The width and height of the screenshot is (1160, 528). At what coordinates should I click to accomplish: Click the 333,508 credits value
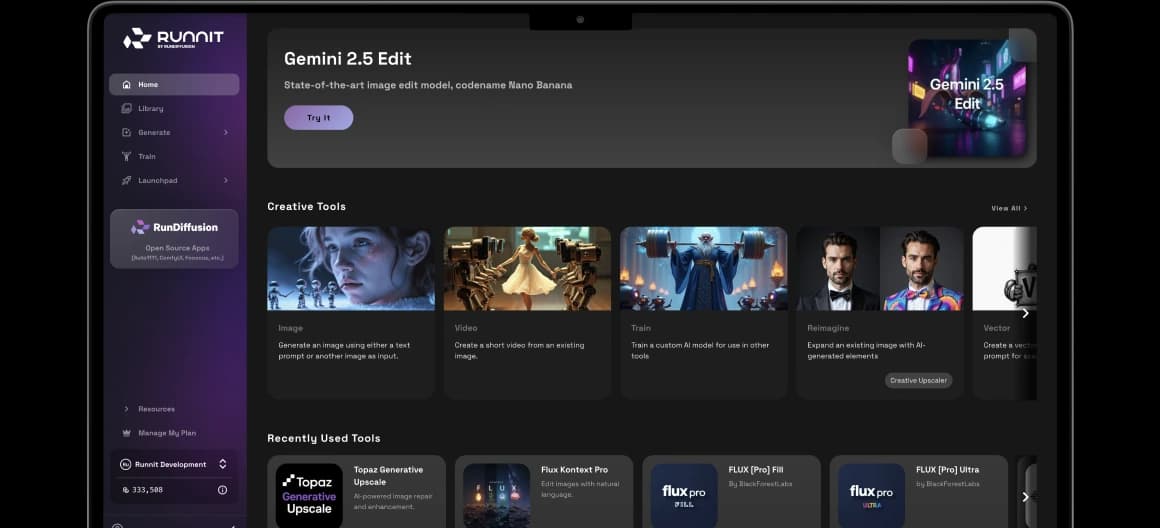pos(147,490)
